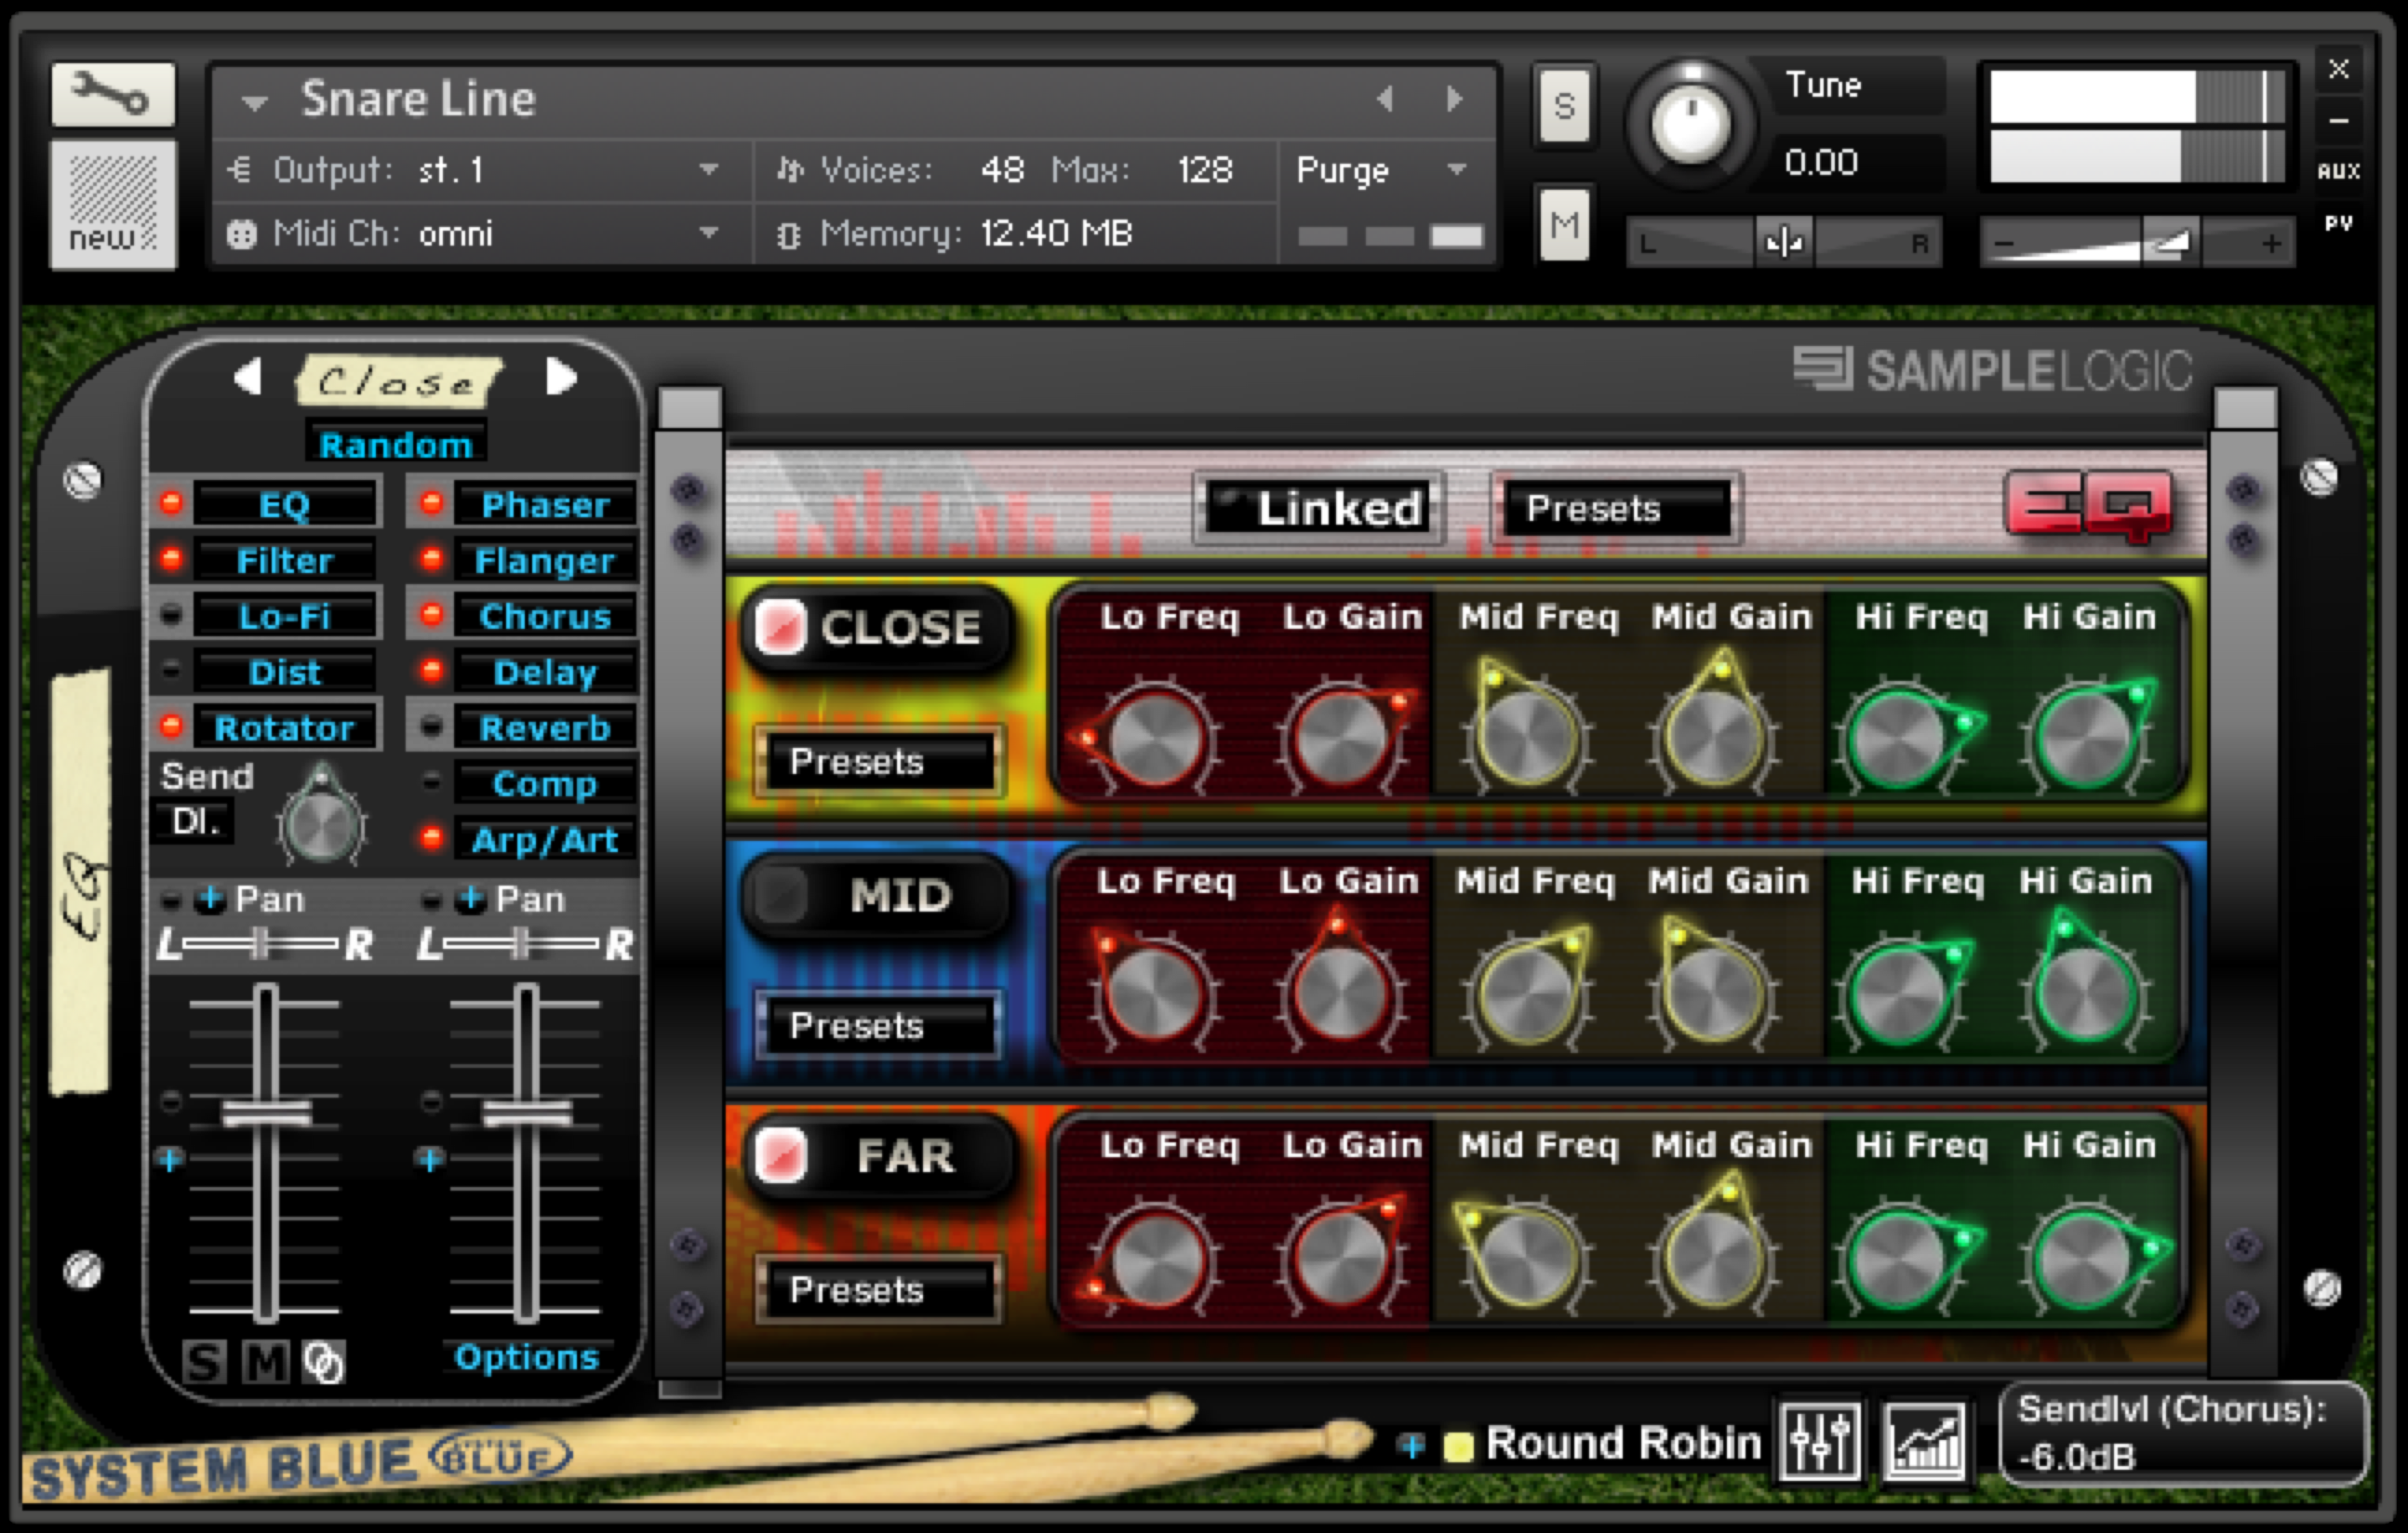Screen dimensions: 2408x1533
Task: Click the S solo button under left fader
Action: 204,1362
